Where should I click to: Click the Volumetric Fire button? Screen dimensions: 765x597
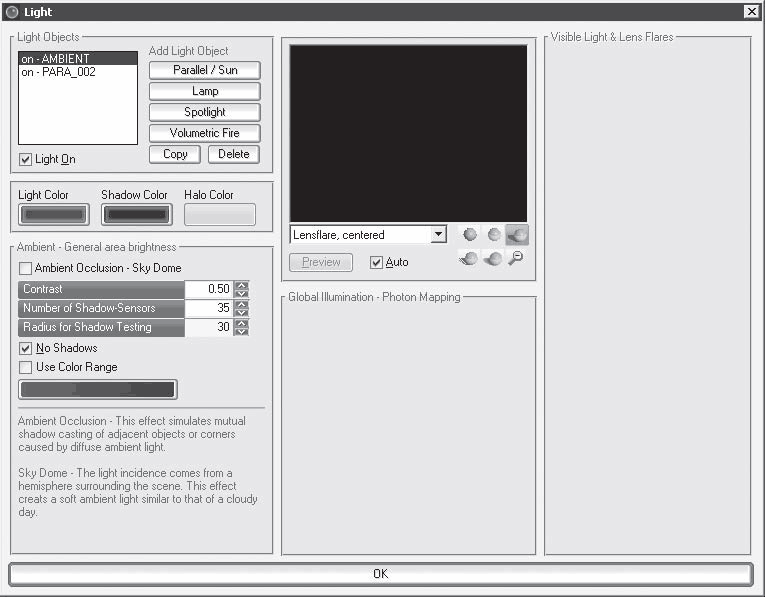point(204,133)
